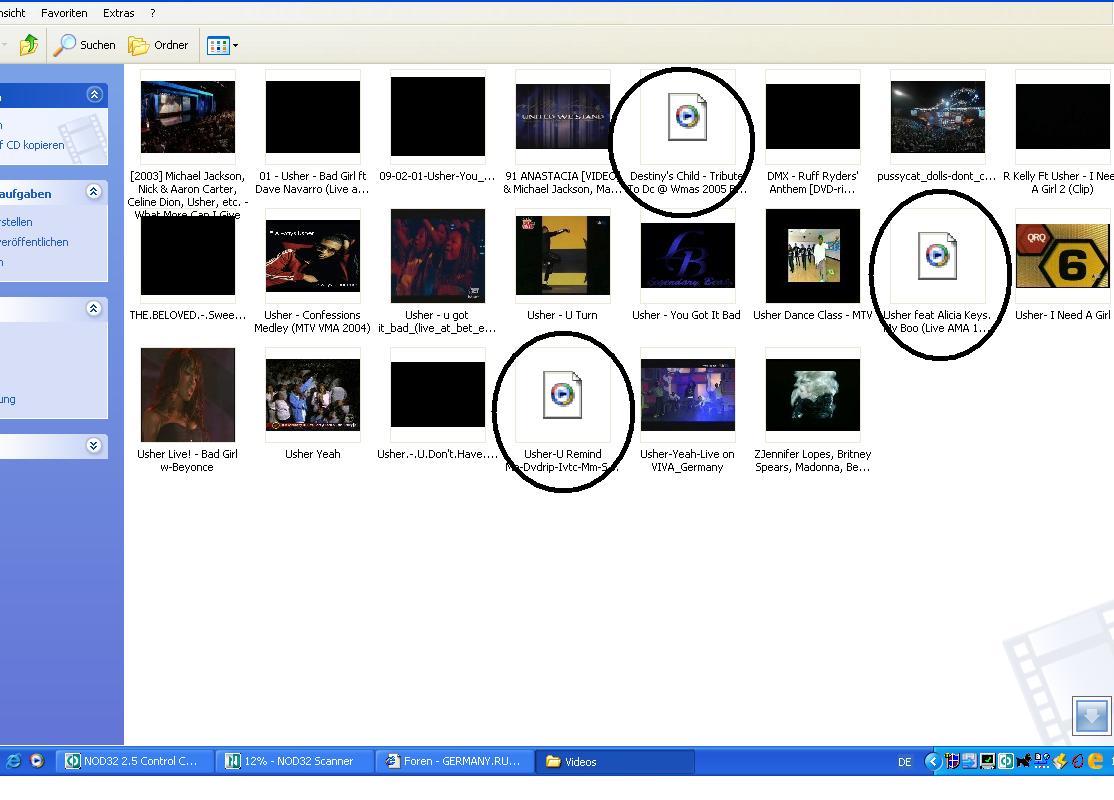Click the shield icon in the system tray
Image resolution: width=1114 pixels, height=800 pixels.
pyautogui.click(x=952, y=762)
